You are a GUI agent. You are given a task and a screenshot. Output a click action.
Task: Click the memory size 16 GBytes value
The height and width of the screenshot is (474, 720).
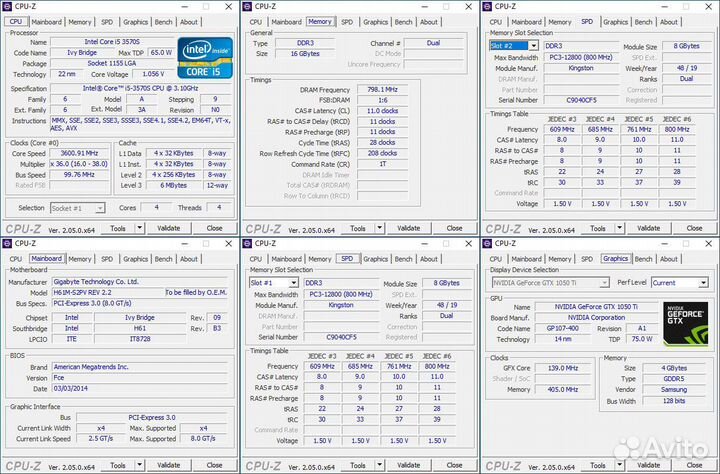(305, 54)
